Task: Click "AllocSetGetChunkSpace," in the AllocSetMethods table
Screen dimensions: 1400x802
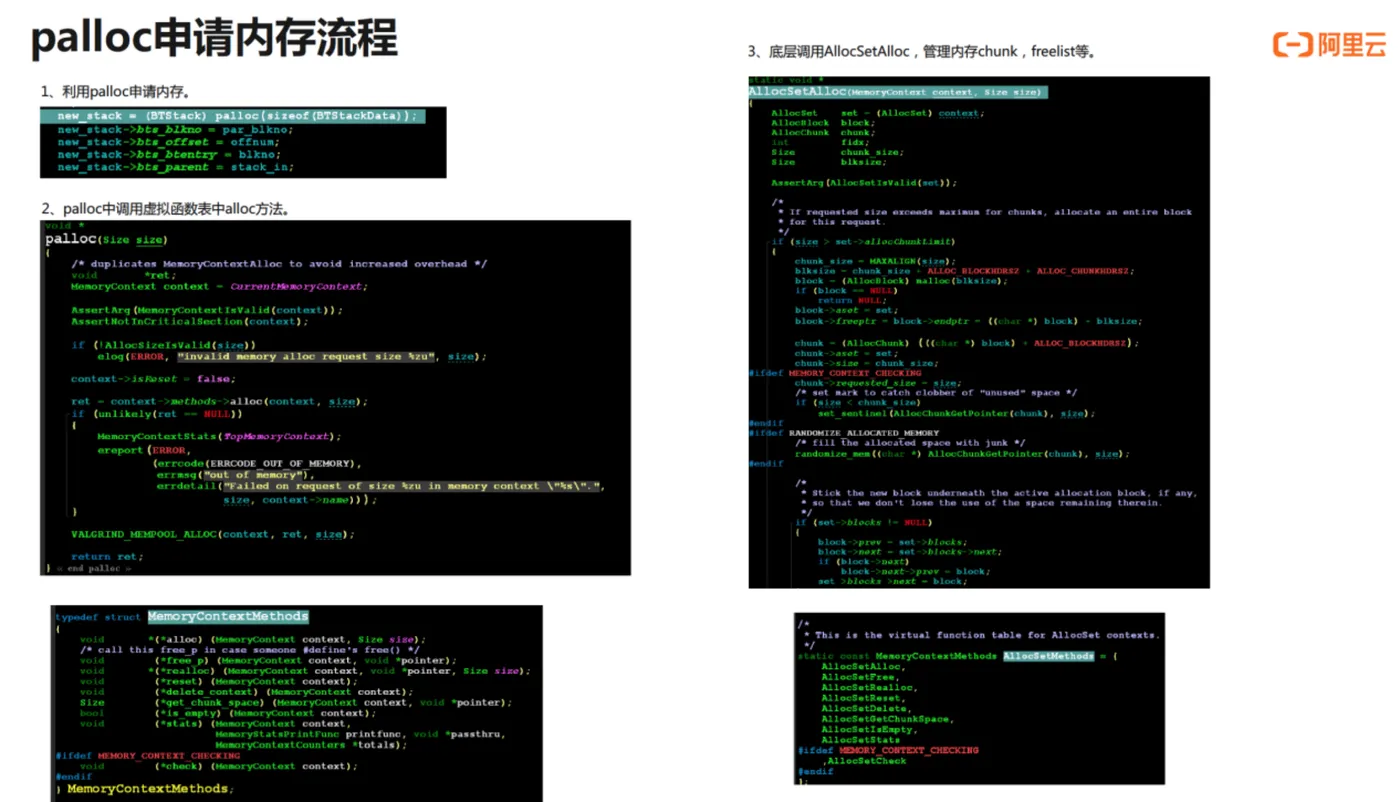Action: 887,719
